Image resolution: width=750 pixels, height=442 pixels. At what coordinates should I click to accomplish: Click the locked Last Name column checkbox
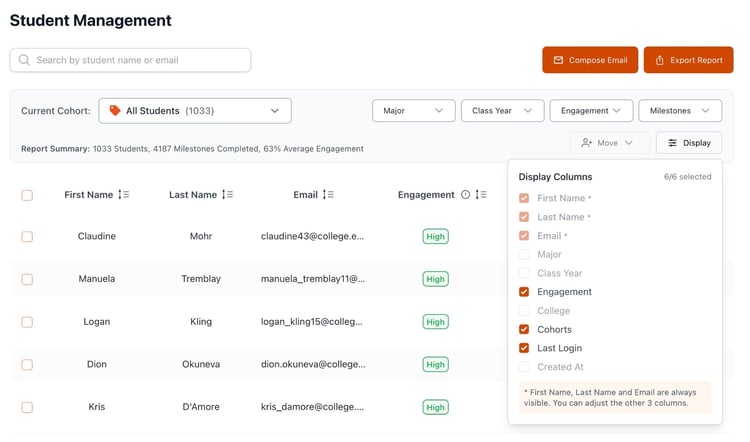pos(524,217)
